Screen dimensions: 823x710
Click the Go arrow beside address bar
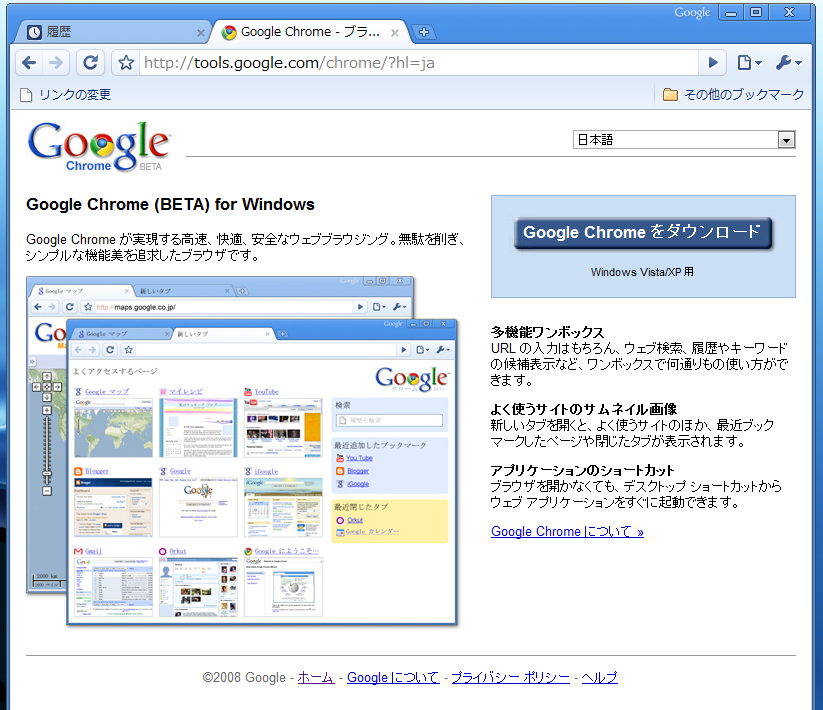(x=713, y=63)
